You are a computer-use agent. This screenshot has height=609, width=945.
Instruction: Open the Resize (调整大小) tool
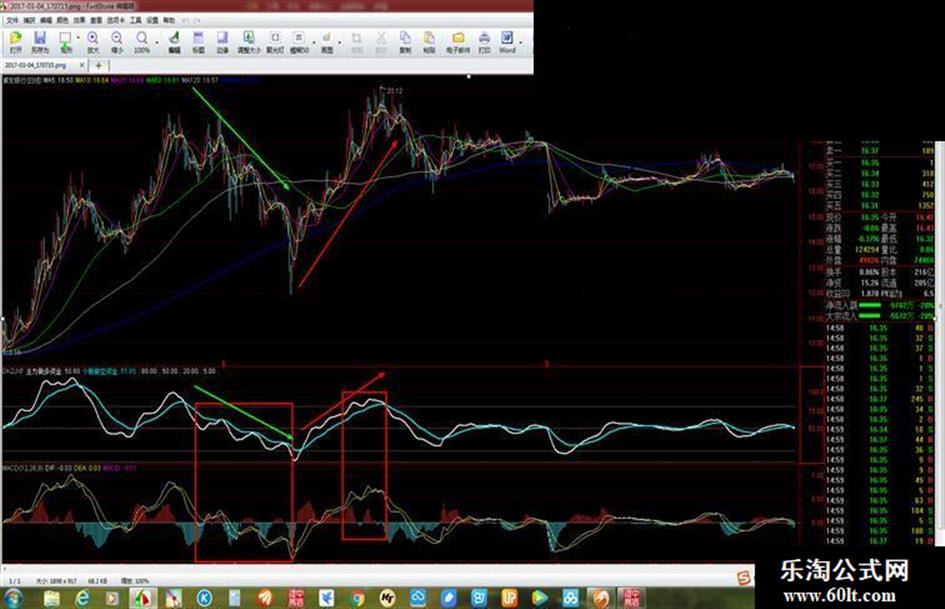(x=249, y=42)
